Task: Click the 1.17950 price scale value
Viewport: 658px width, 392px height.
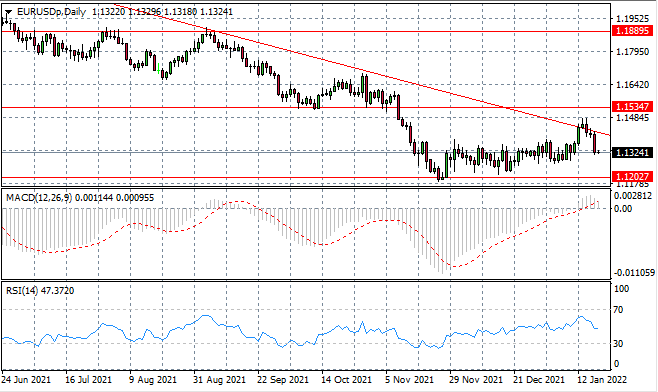Action: tap(632, 52)
